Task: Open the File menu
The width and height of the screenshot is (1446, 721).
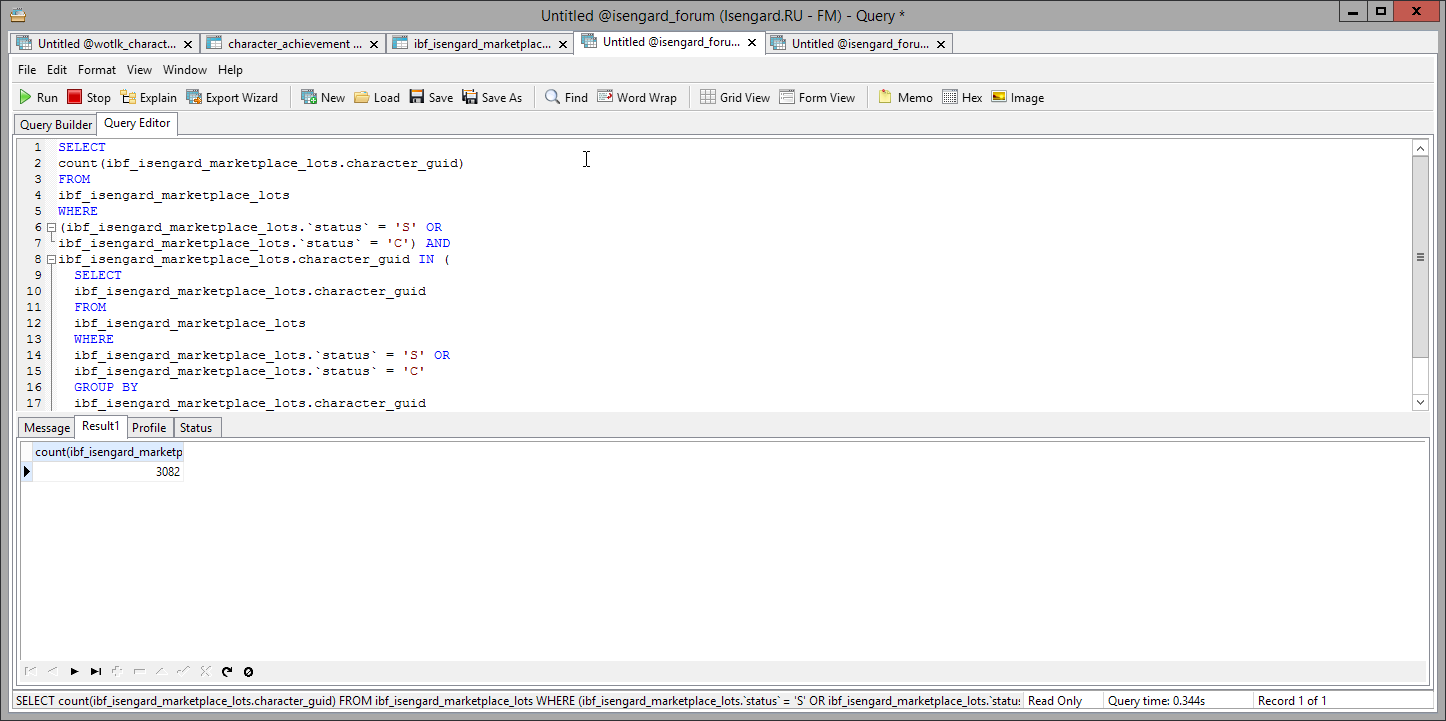Action: click(27, 70)
